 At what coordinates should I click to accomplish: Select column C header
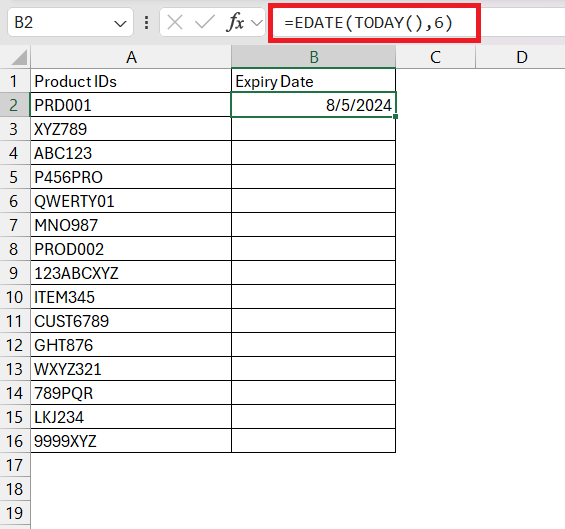[x=435, y=57]
